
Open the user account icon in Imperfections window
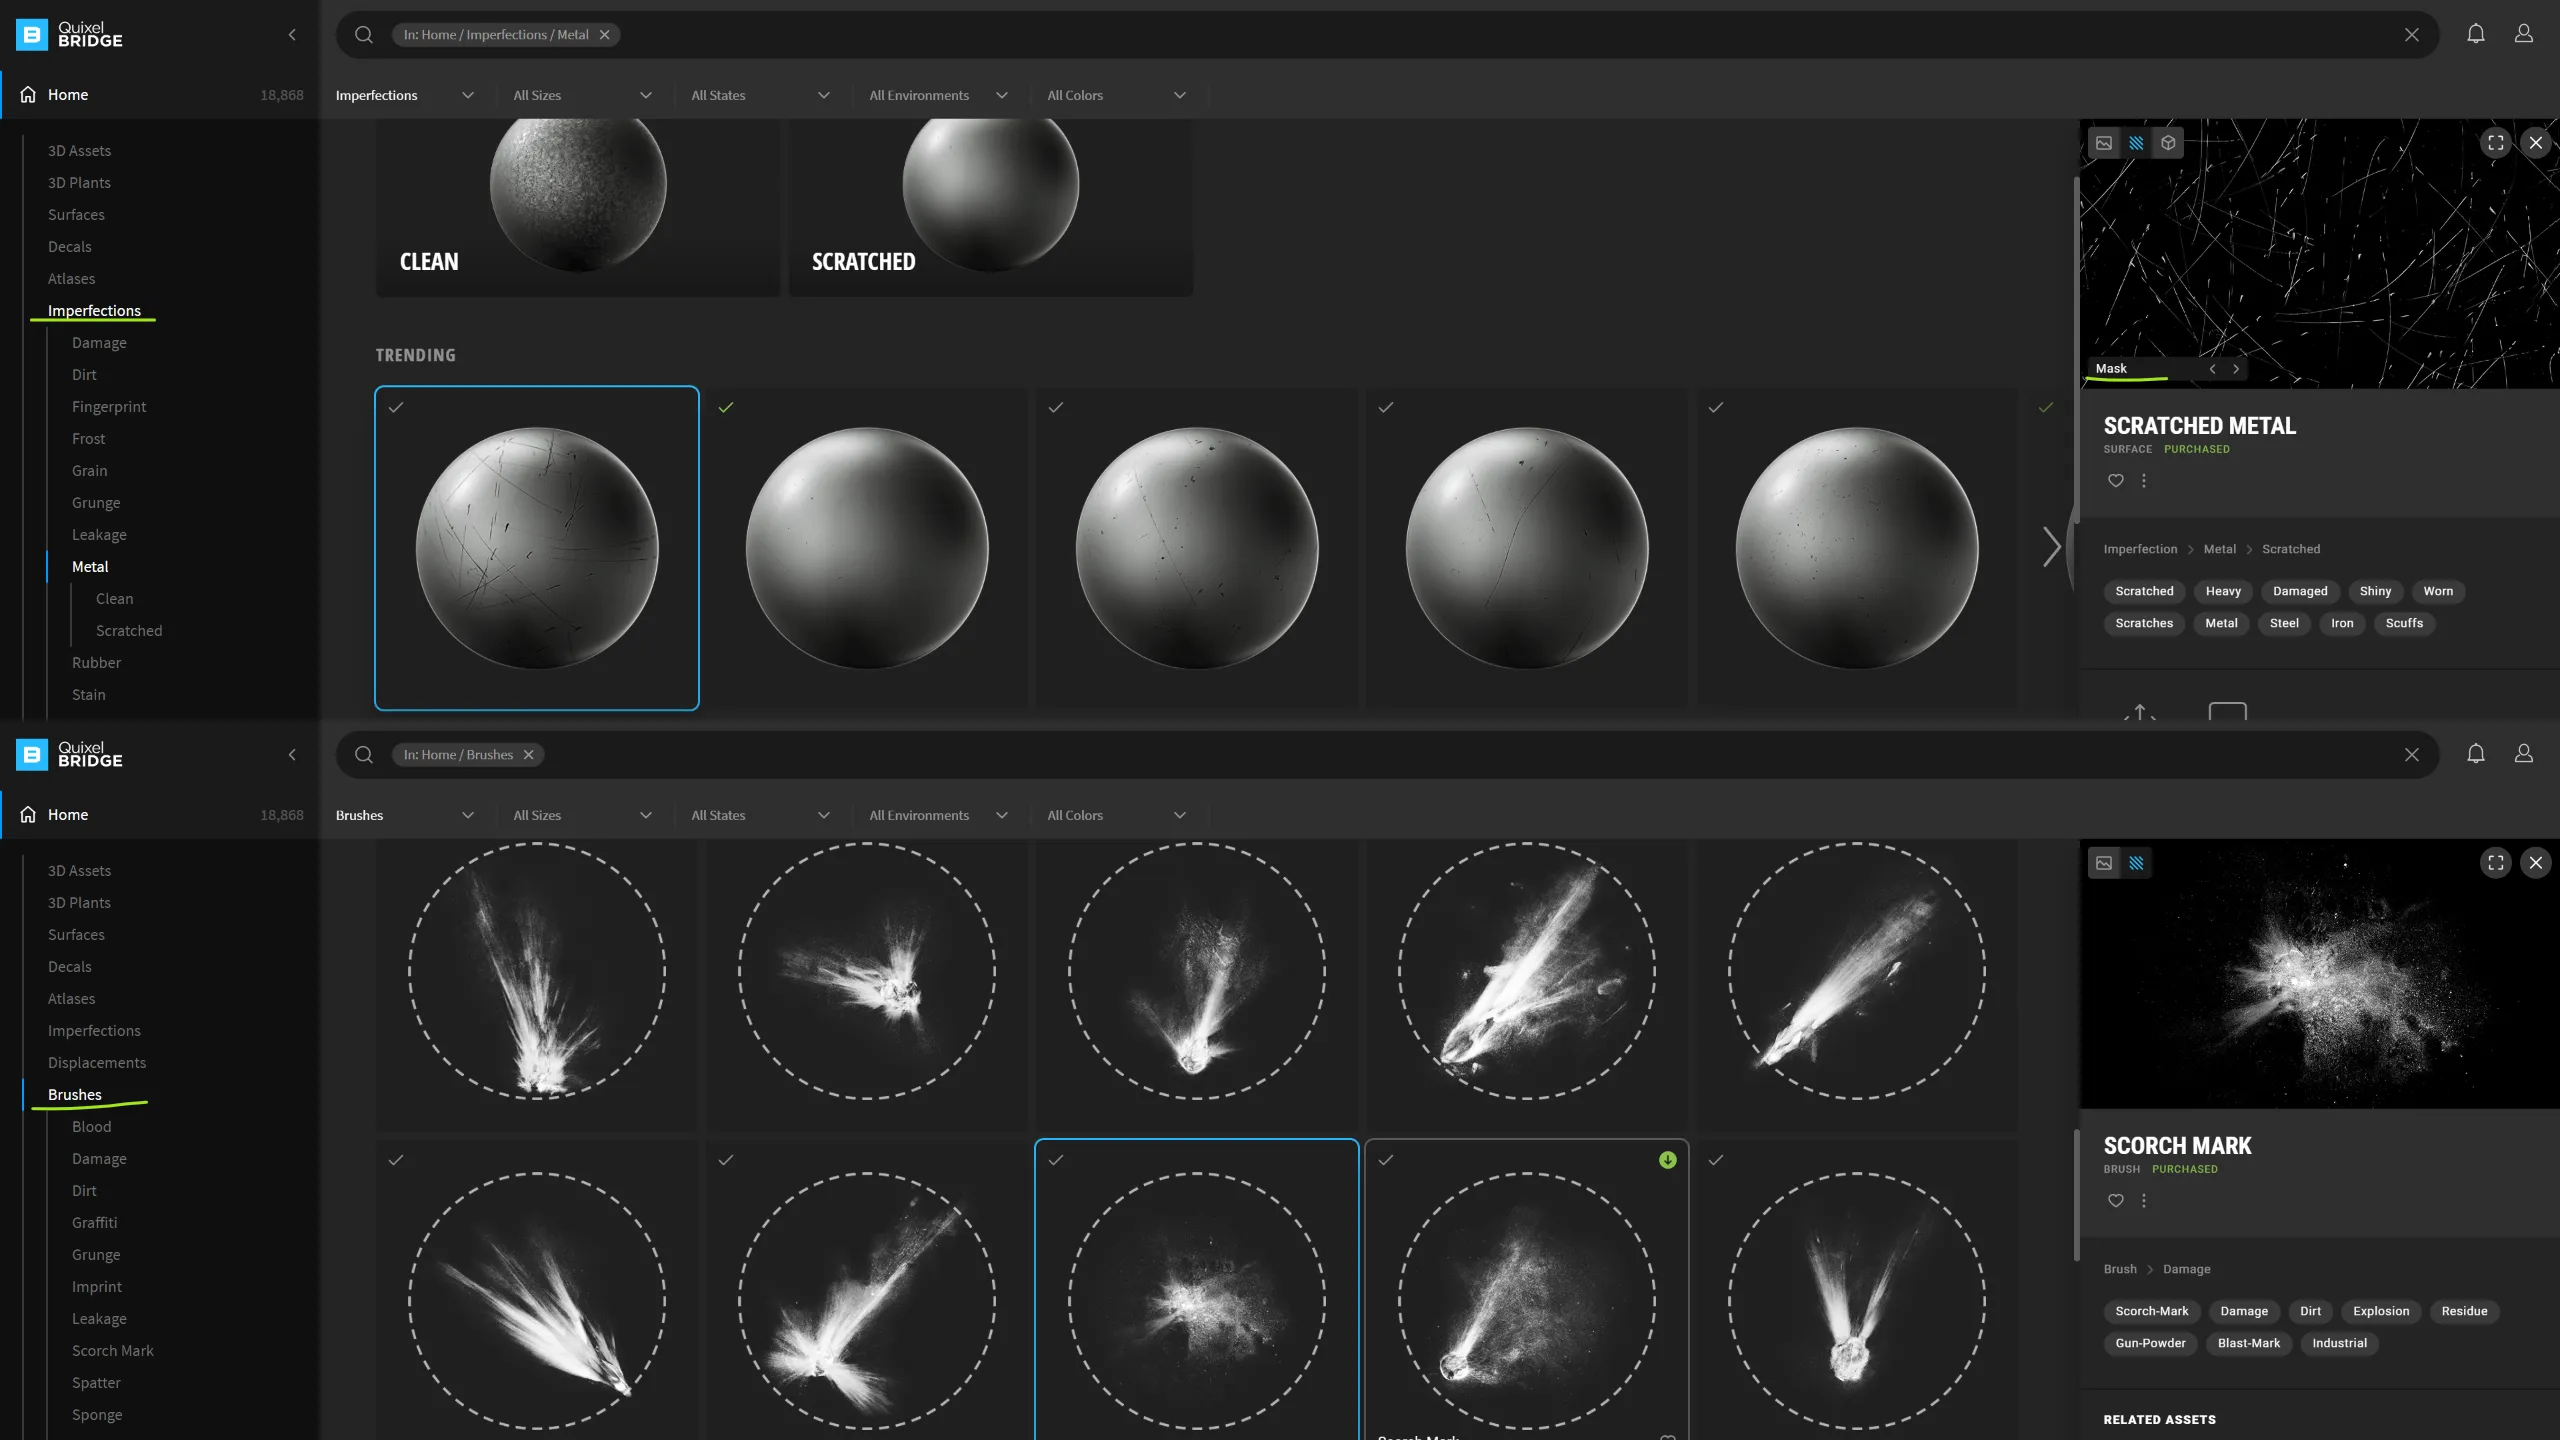(2523, 34)
